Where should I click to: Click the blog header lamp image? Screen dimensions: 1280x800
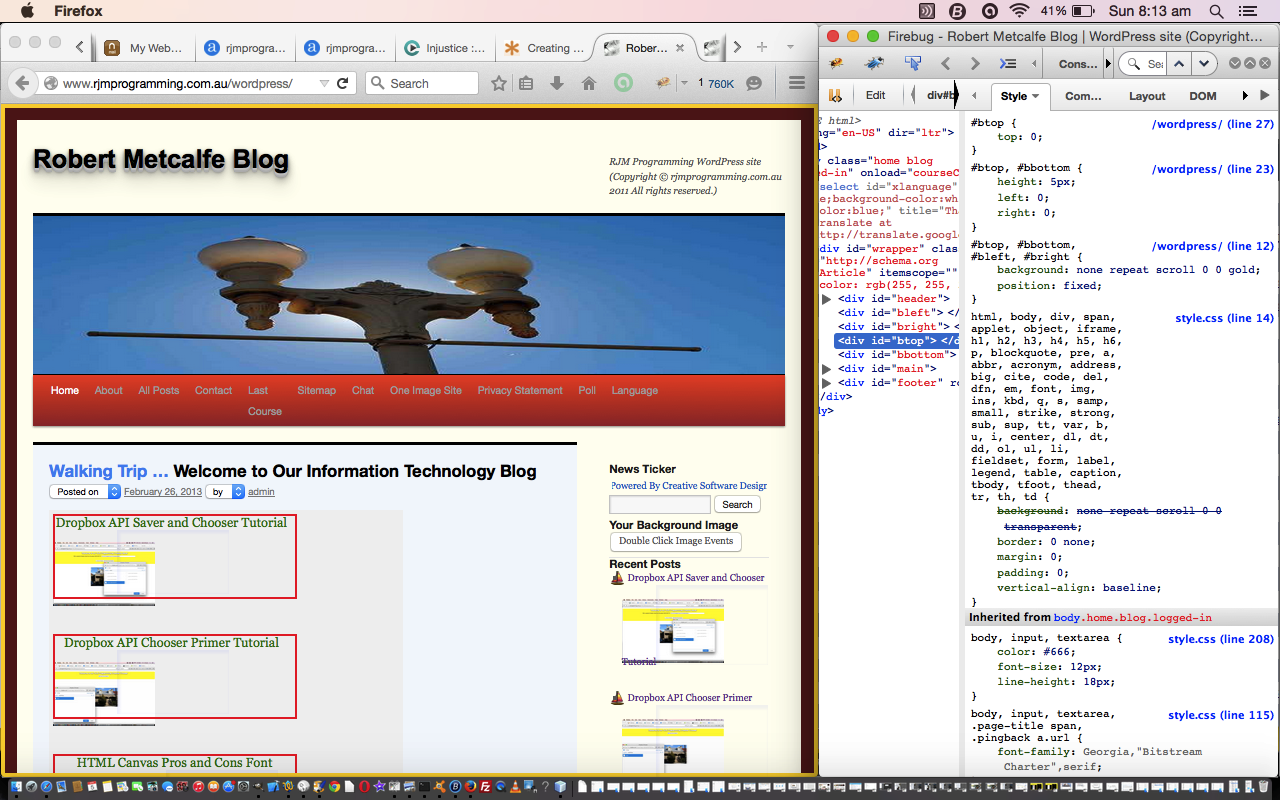coord(409,295)
